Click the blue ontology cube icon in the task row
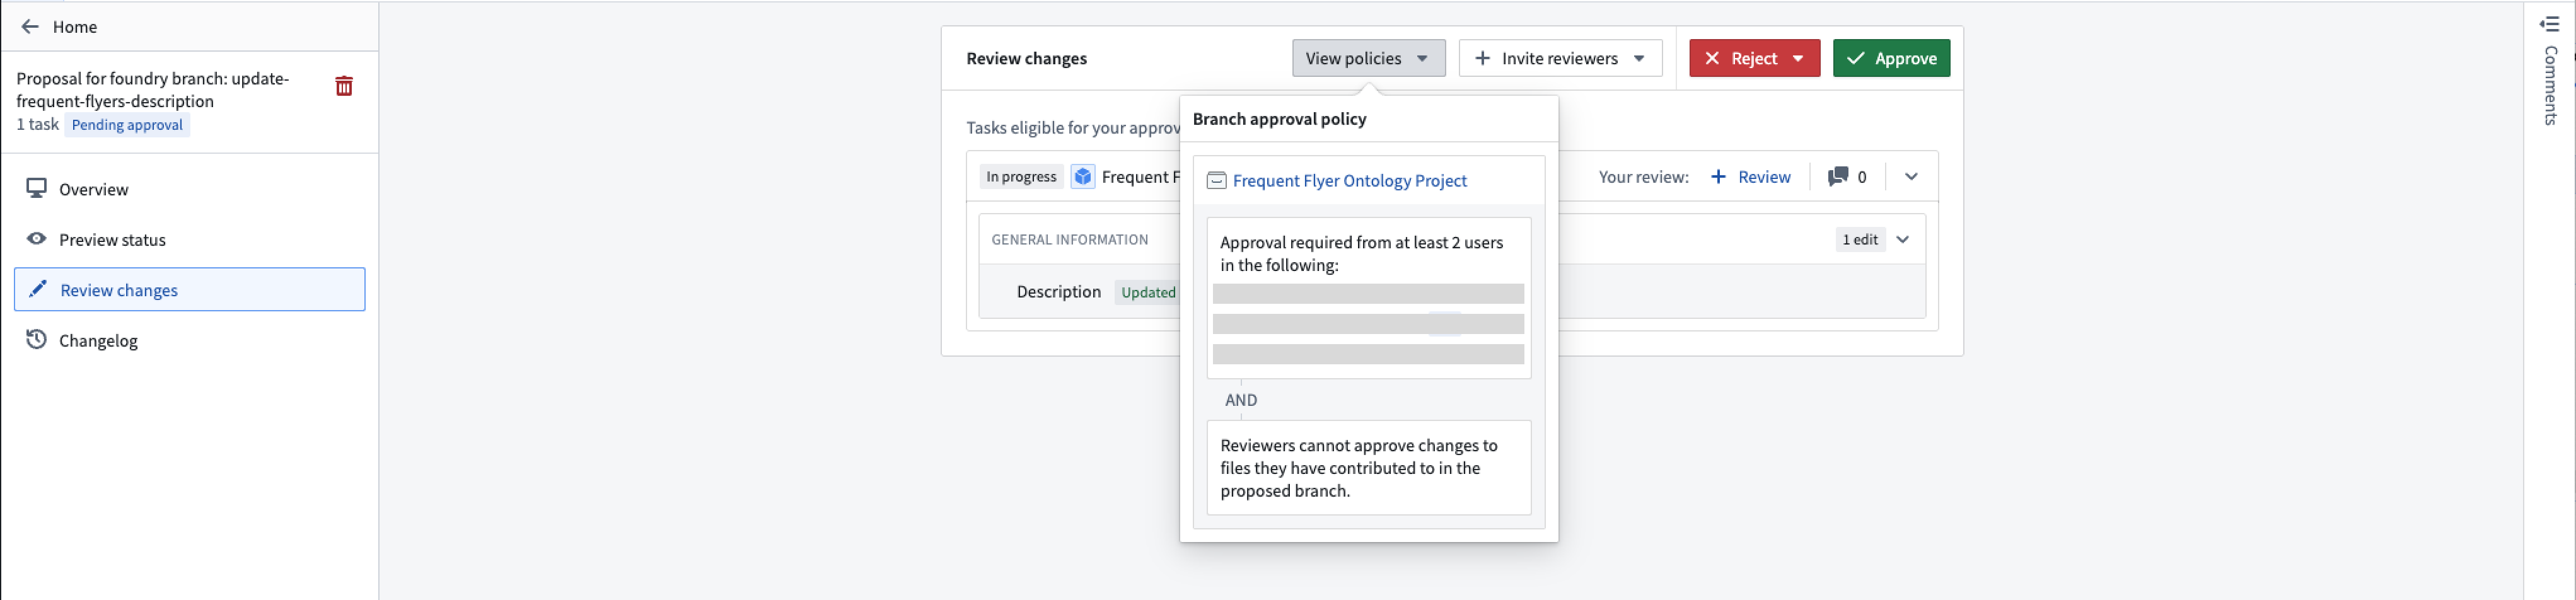Image resolution: width=2576 pixels, height=600 pixels. click(x=1083, y=176)
